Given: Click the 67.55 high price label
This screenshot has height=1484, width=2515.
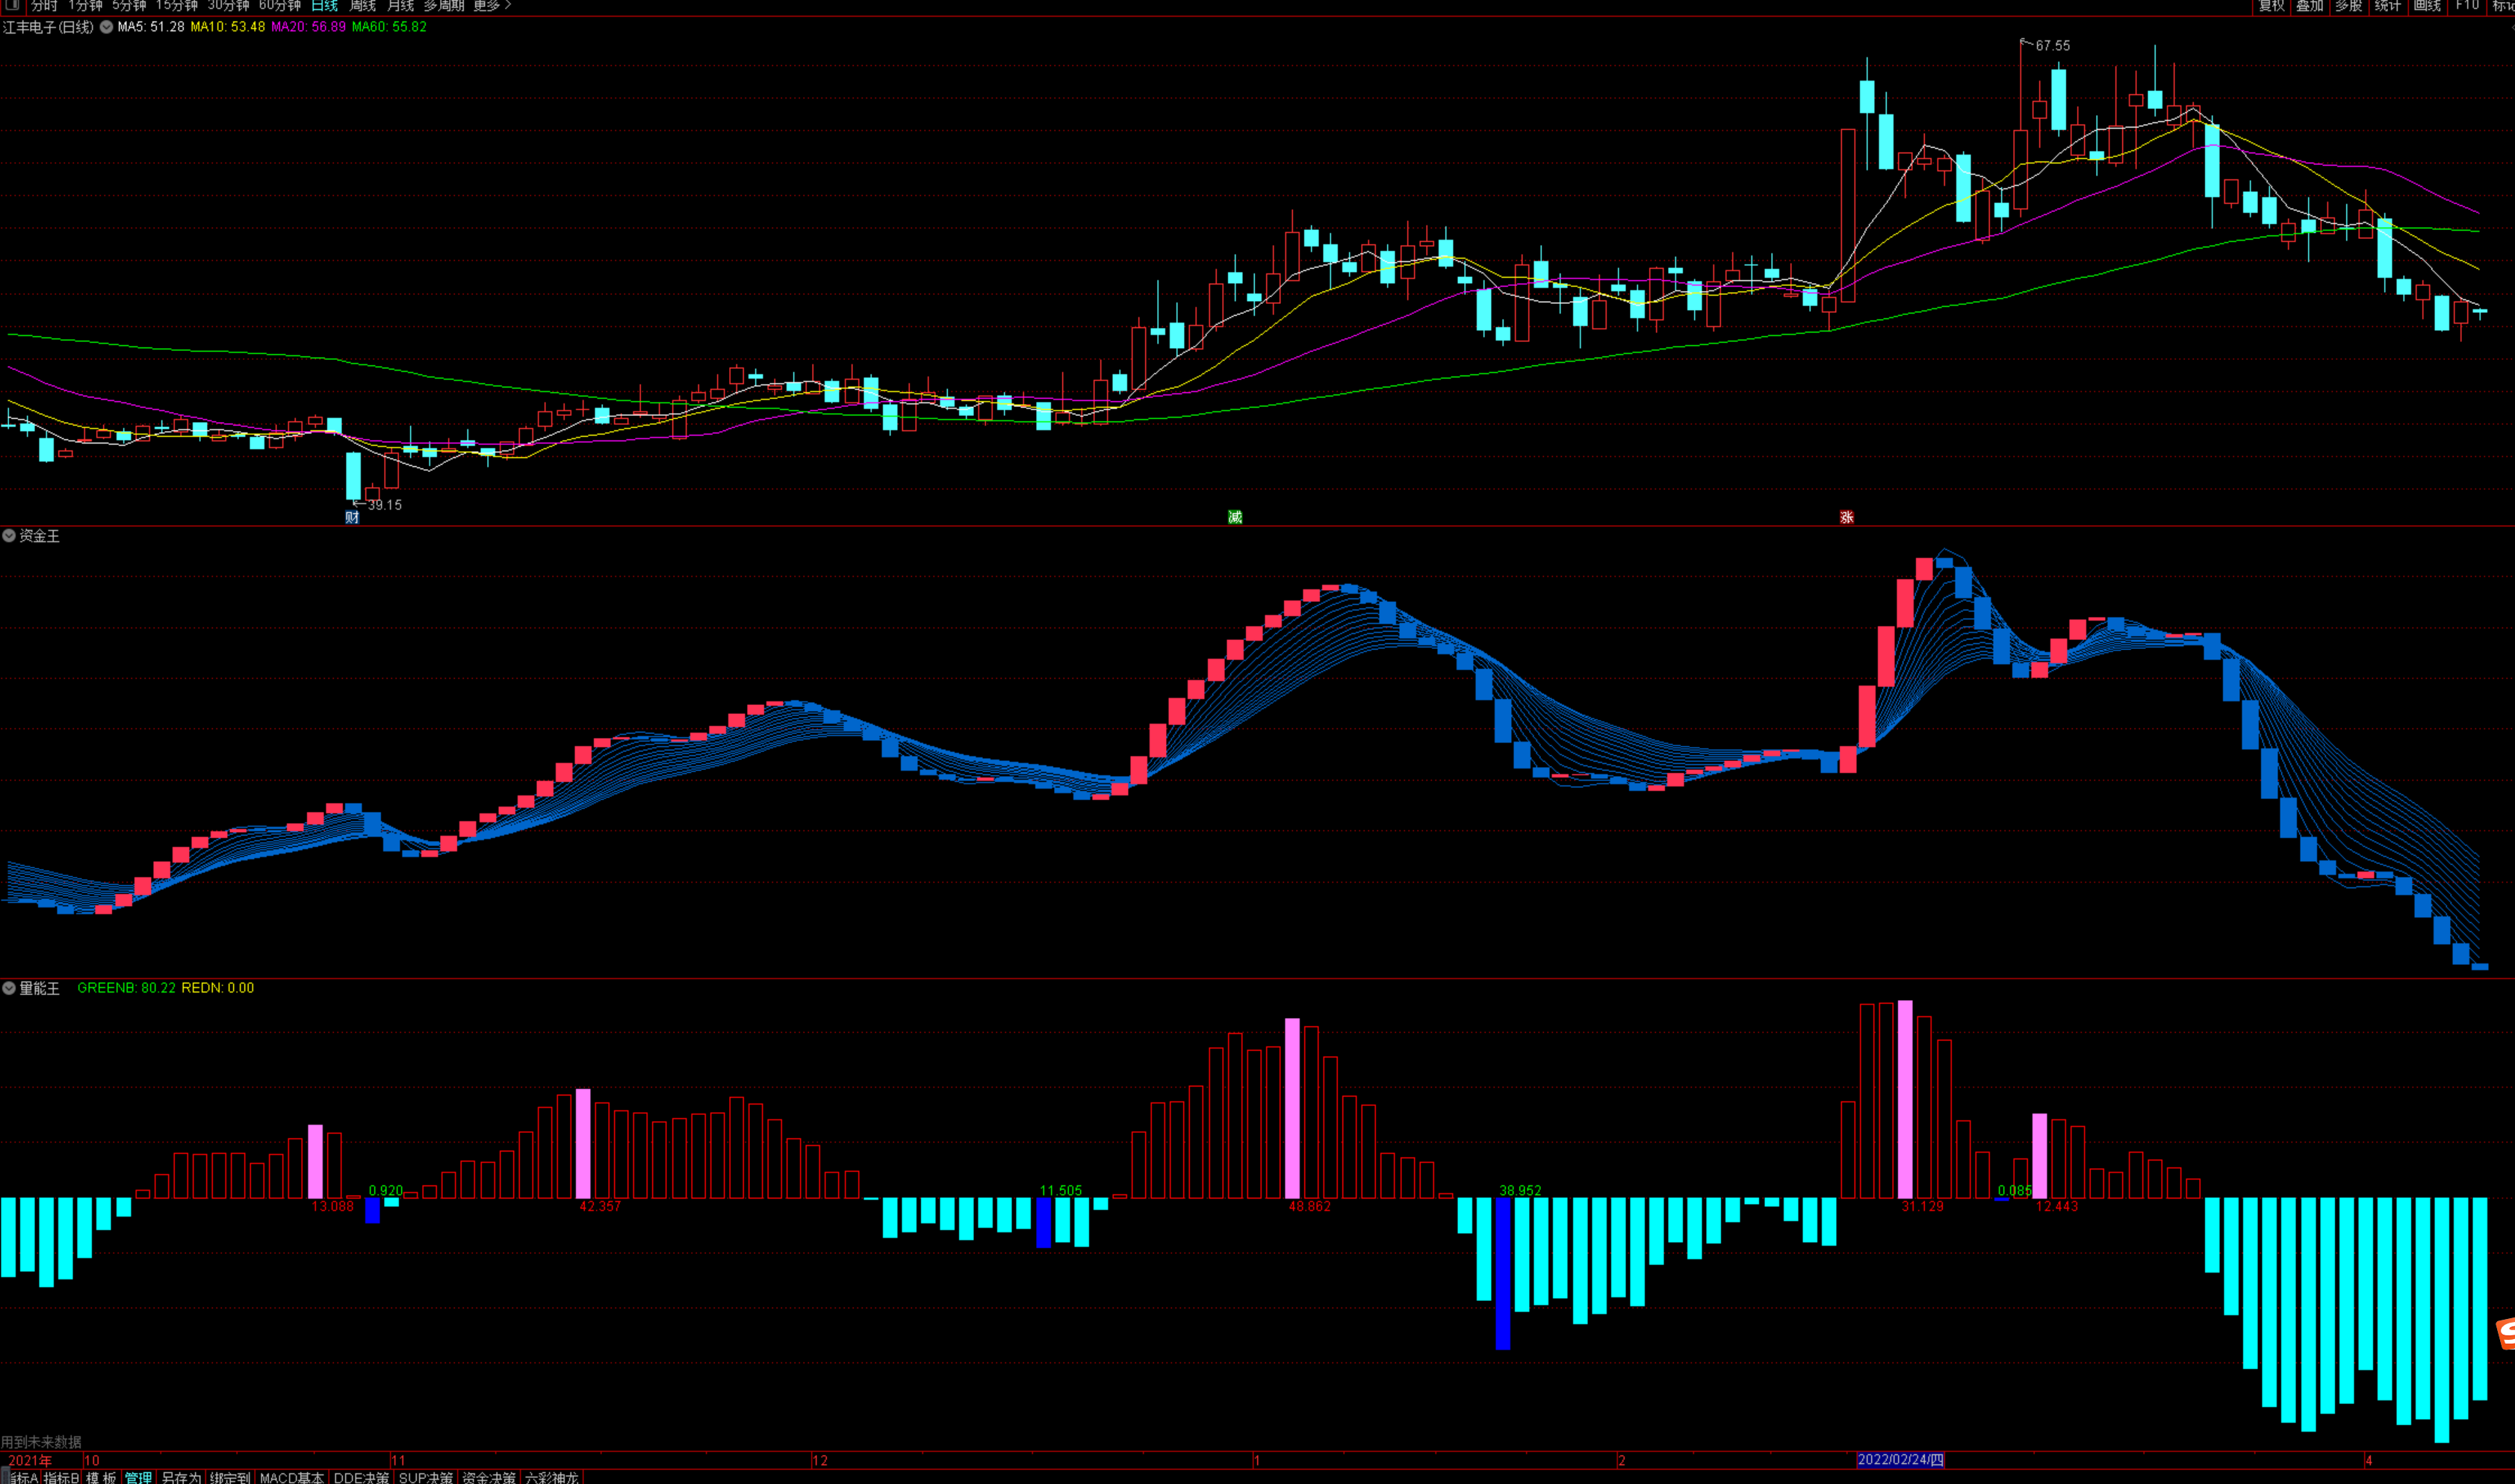Looking at the screenshot, I should pyautogui.click(x=2053, y=46).
